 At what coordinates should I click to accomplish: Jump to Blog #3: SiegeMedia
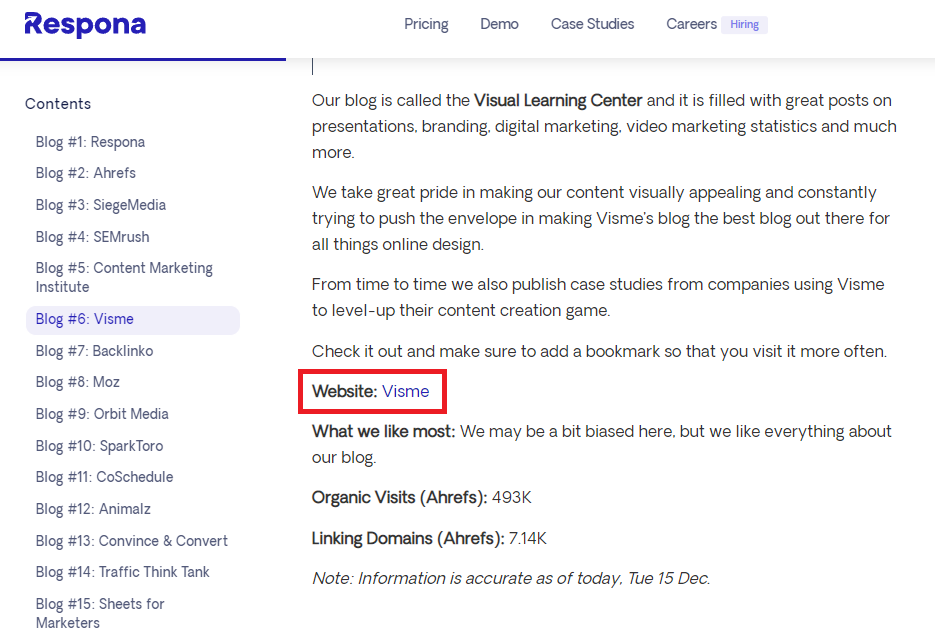[100, 205]
